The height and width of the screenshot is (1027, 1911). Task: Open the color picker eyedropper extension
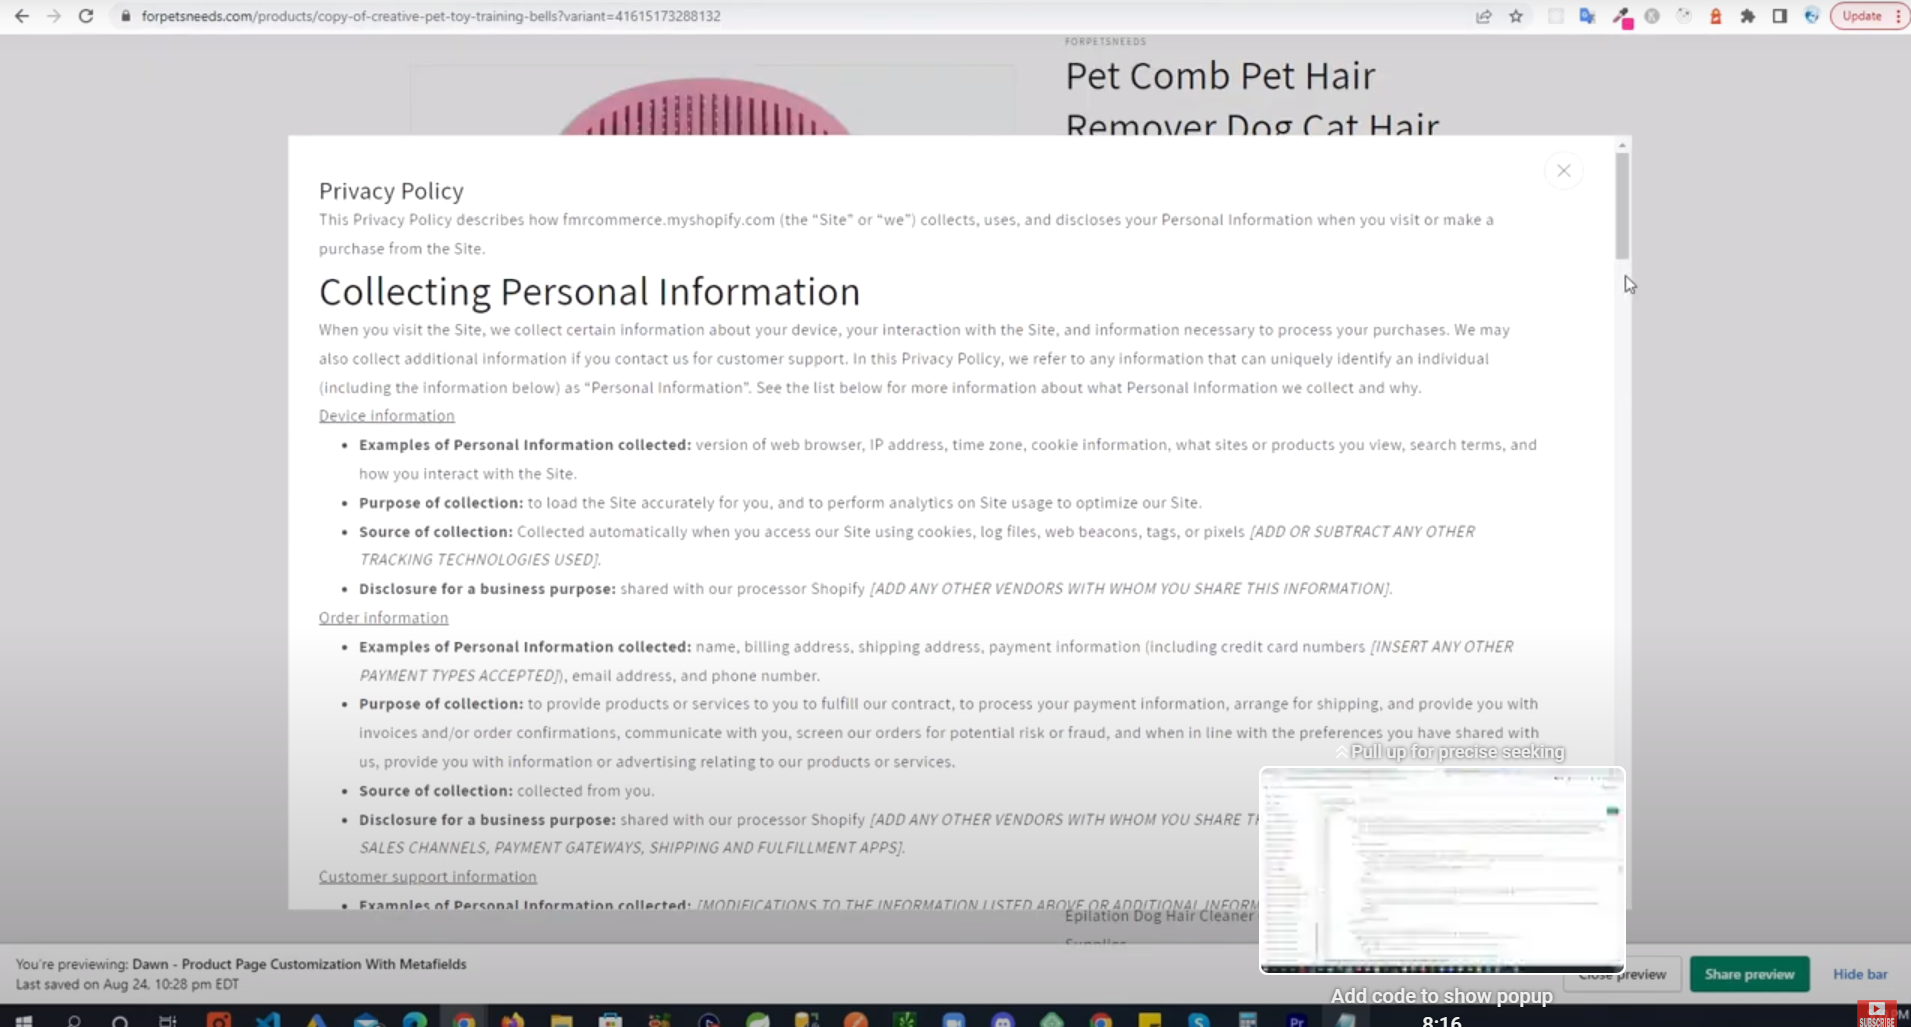pyautogui.click(x=1621, y=17)
